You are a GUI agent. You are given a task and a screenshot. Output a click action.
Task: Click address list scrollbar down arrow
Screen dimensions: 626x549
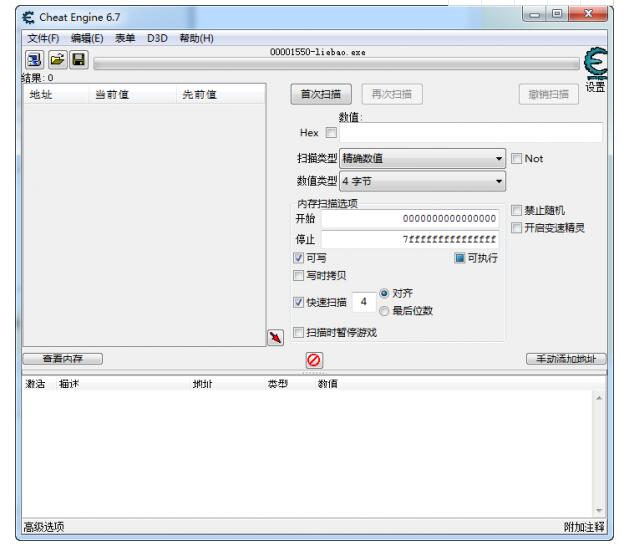pyautogui.click(x=599, y=510)
